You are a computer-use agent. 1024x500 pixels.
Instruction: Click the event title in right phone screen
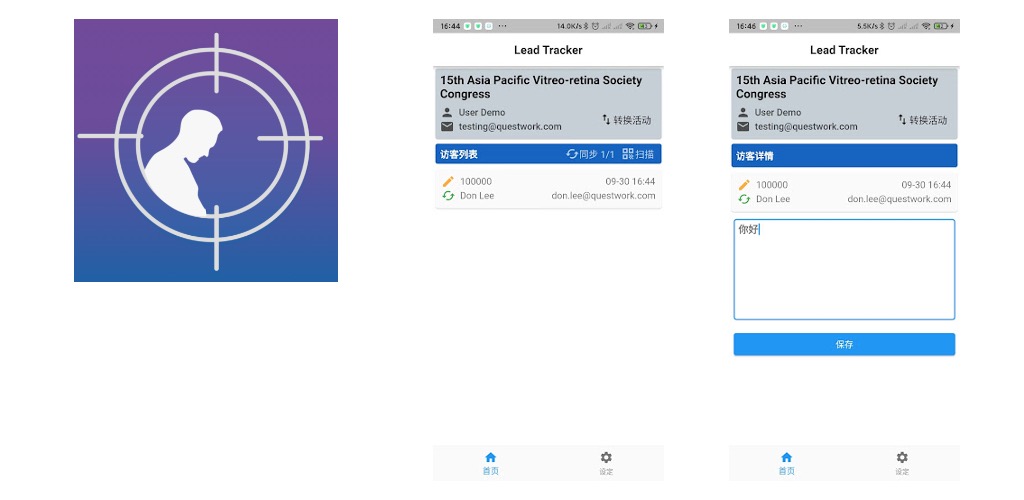click(x=837, y=87)
